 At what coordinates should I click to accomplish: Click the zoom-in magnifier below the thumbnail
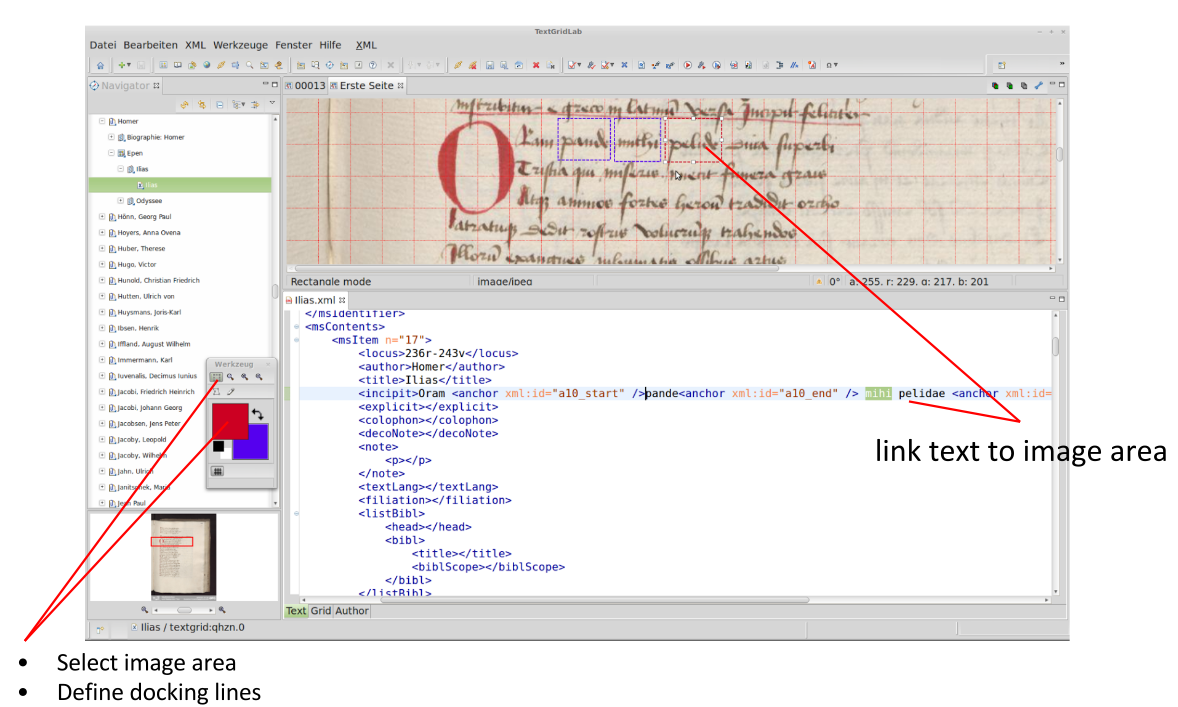[x=222, y=610]
